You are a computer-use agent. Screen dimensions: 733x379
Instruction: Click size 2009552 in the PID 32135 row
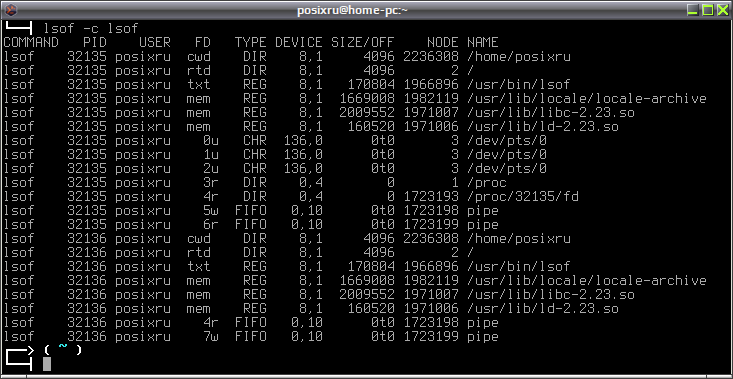click(x=367, y=113)
